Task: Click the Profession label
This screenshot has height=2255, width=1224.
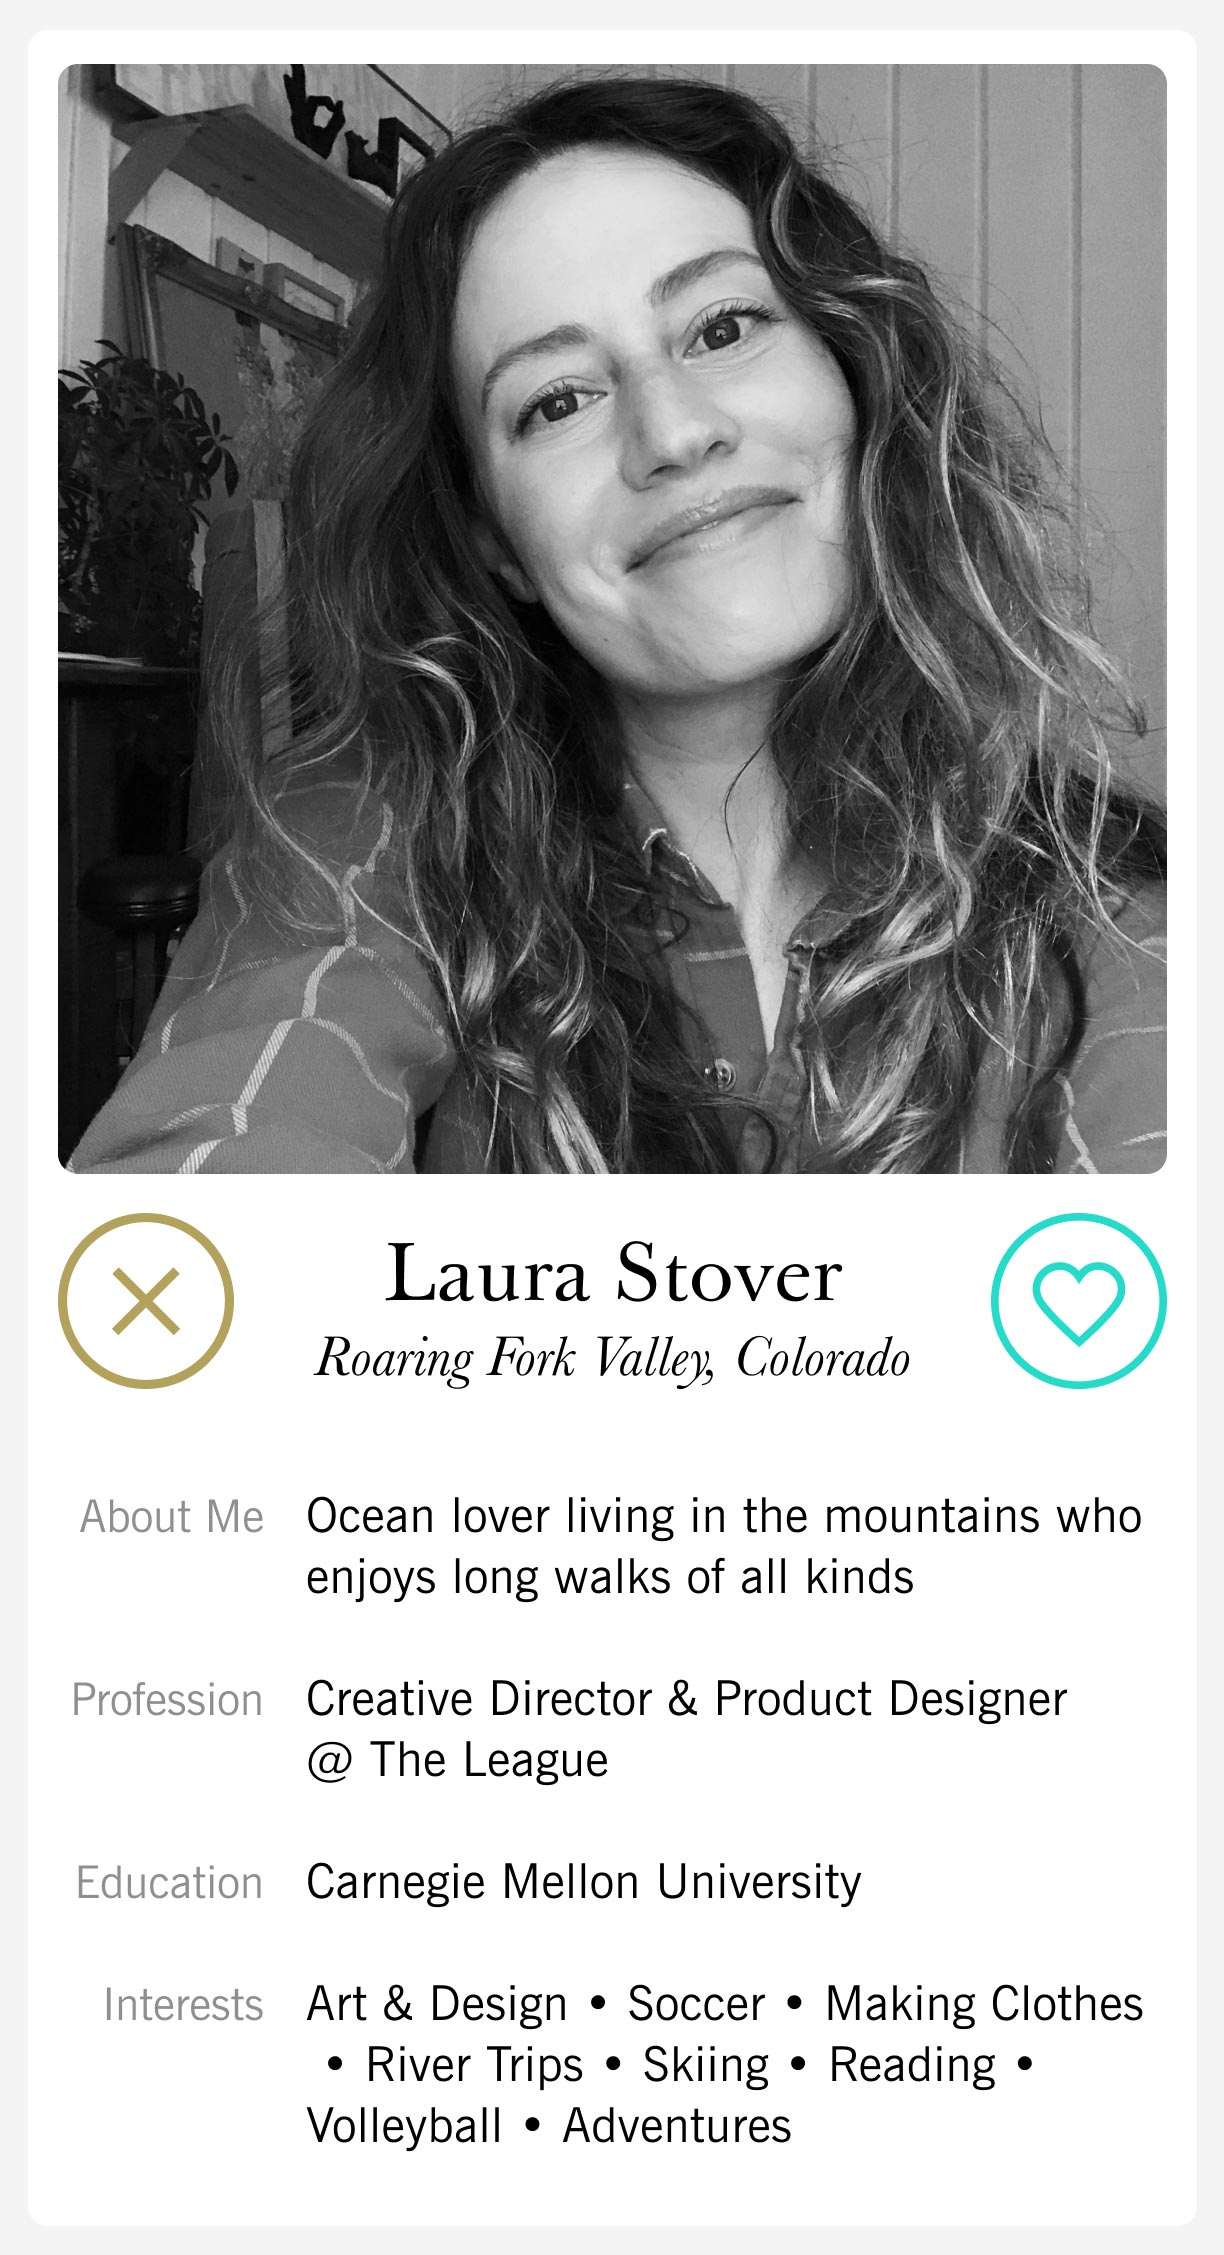Action: [x=167, y=1700]
